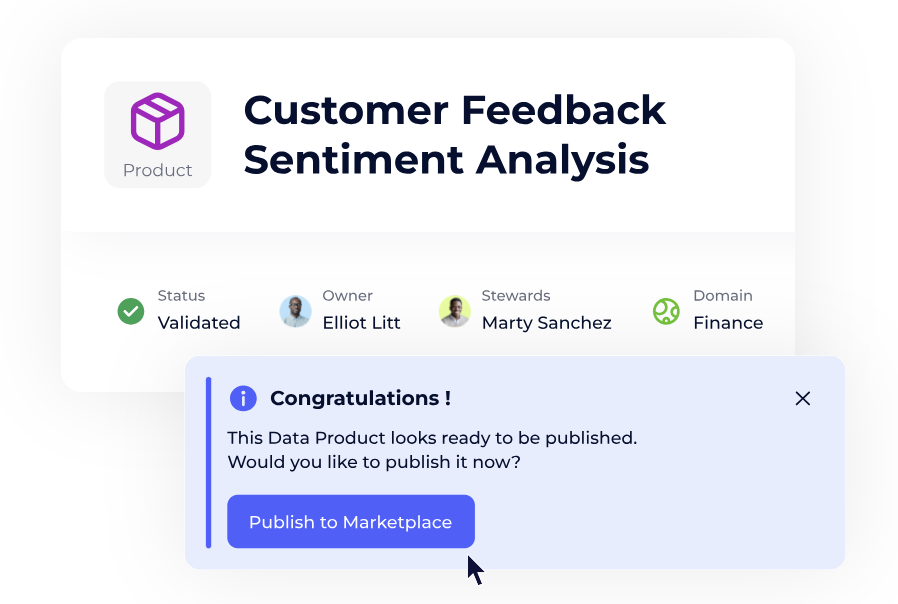
Task: Click the Owner field label
Action: click(347, 296)
